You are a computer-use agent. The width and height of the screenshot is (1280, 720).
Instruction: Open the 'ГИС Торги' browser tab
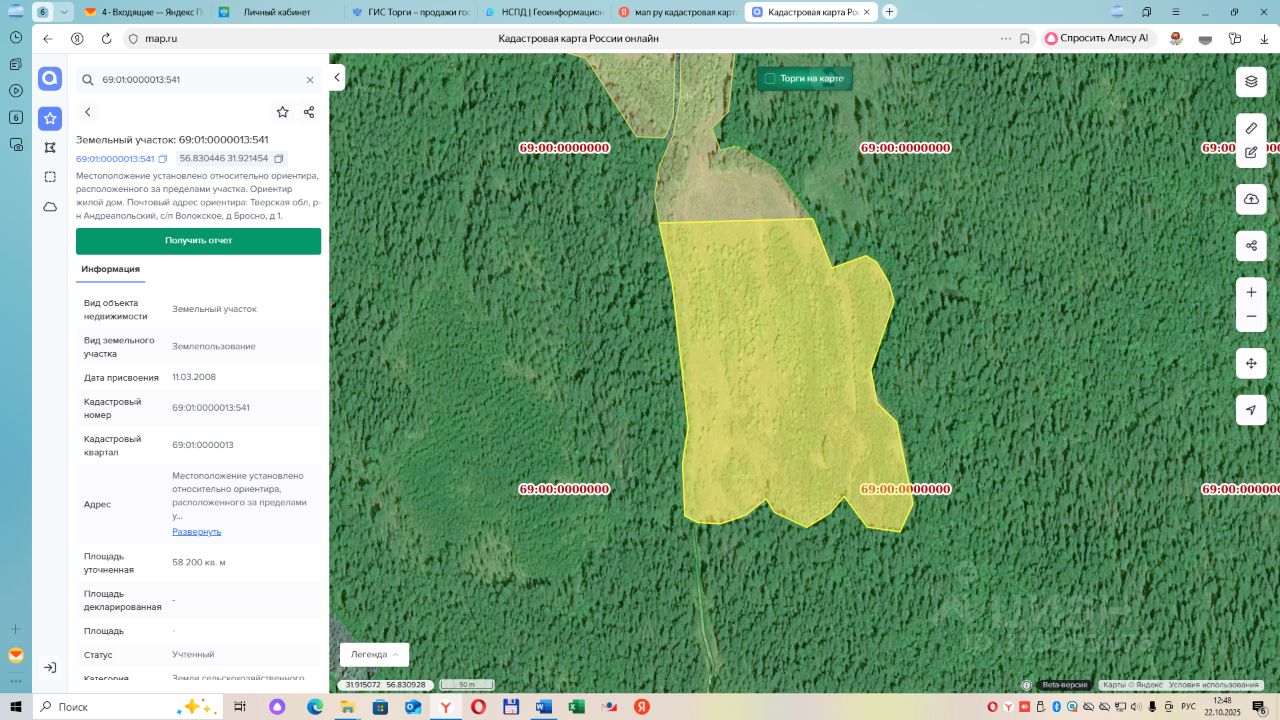coord(417,12)
